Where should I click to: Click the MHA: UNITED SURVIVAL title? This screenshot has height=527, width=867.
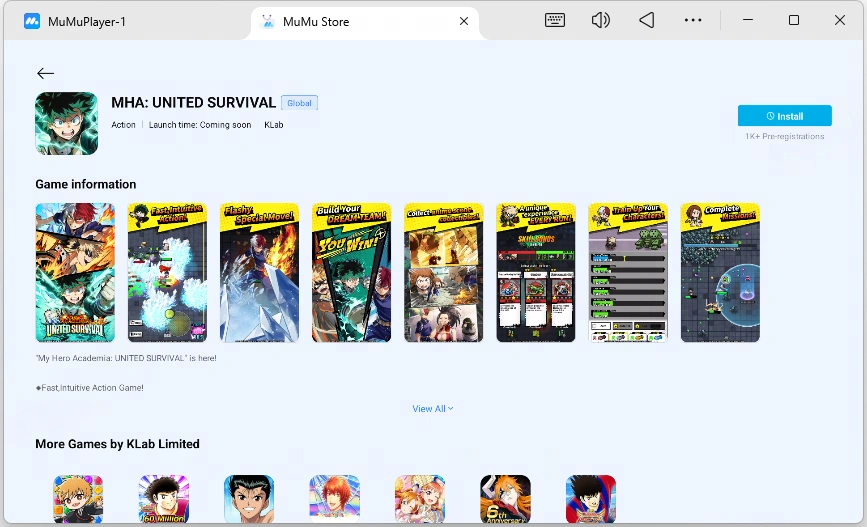194,103
